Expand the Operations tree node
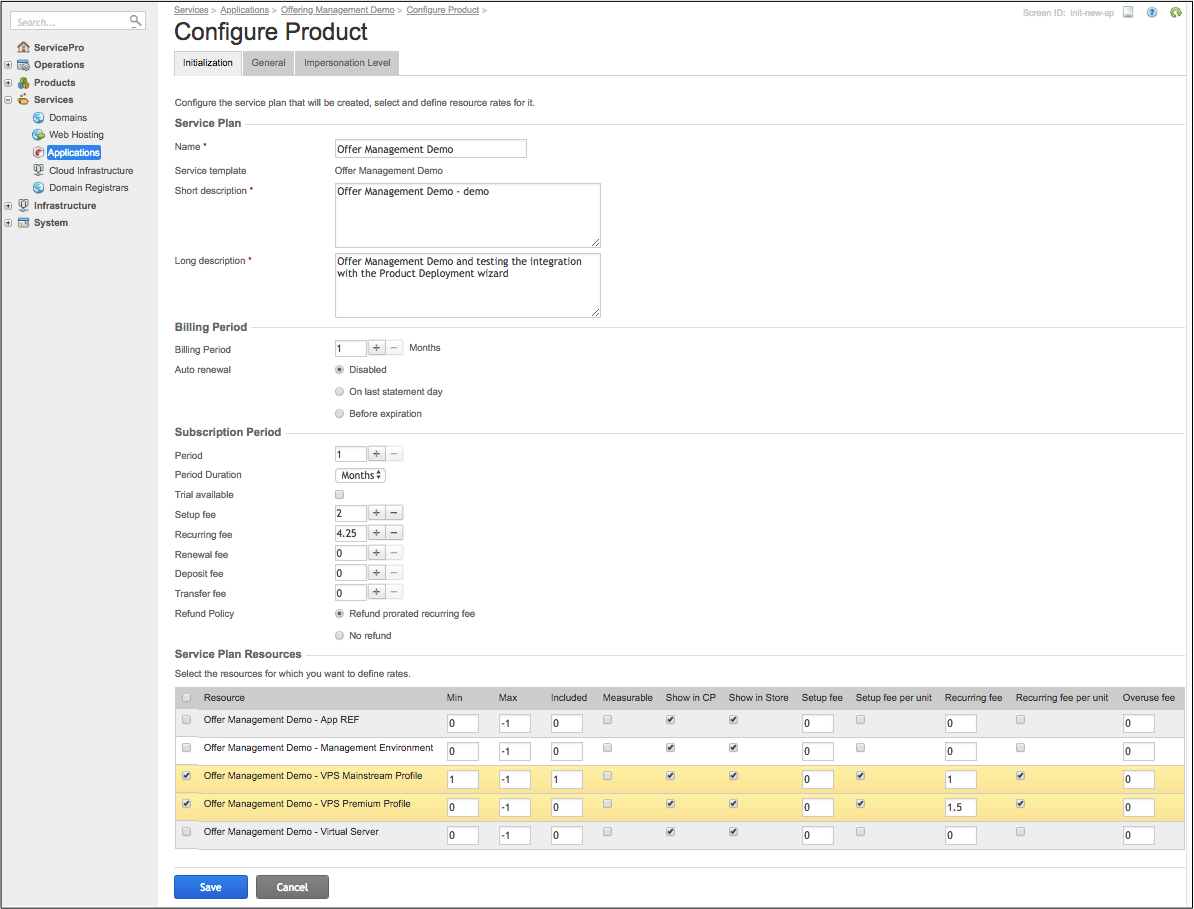This screenshot has height=909, width=1194. coord(8,65)
